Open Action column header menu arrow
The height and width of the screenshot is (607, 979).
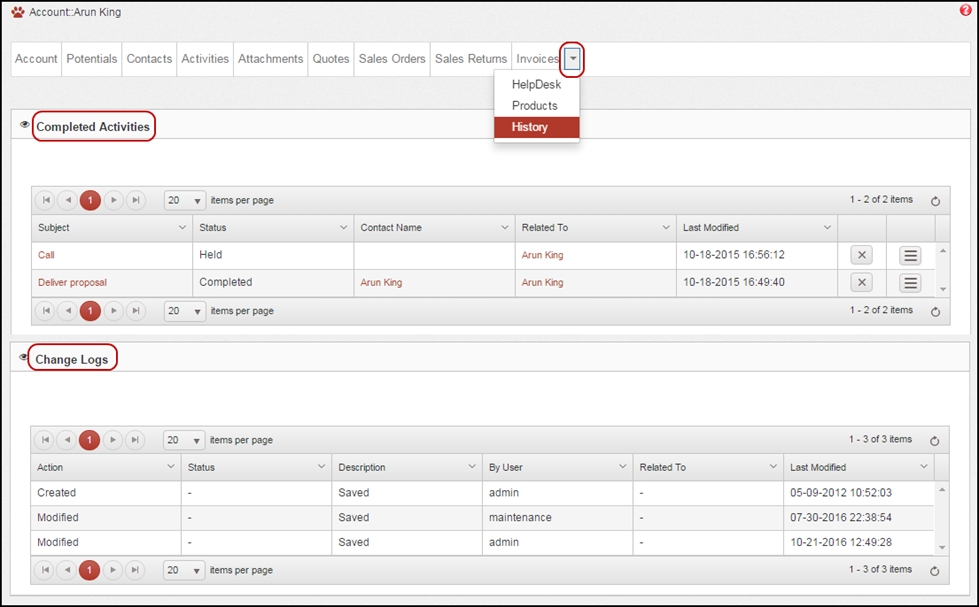tap(170, 466)
